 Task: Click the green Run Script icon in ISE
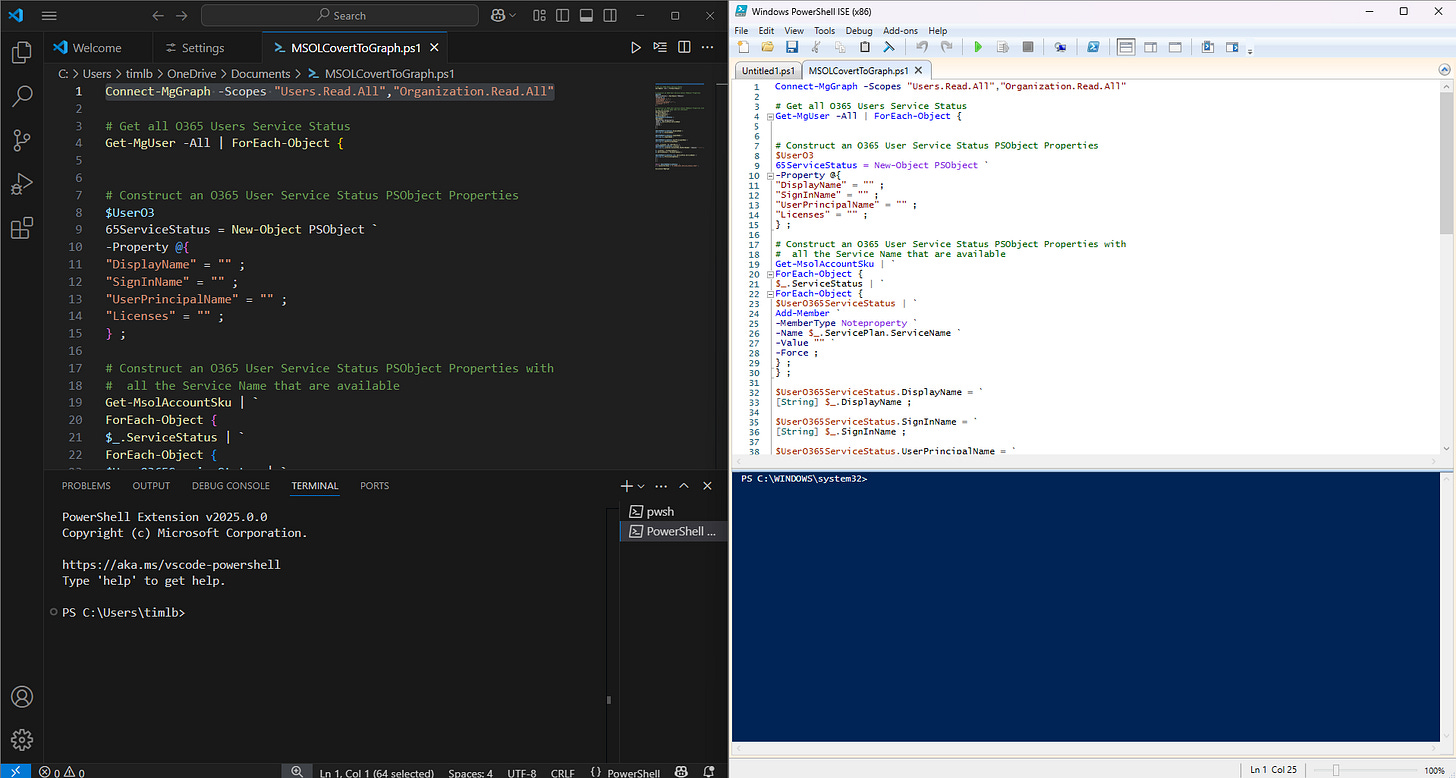click(x=978, y=47)
